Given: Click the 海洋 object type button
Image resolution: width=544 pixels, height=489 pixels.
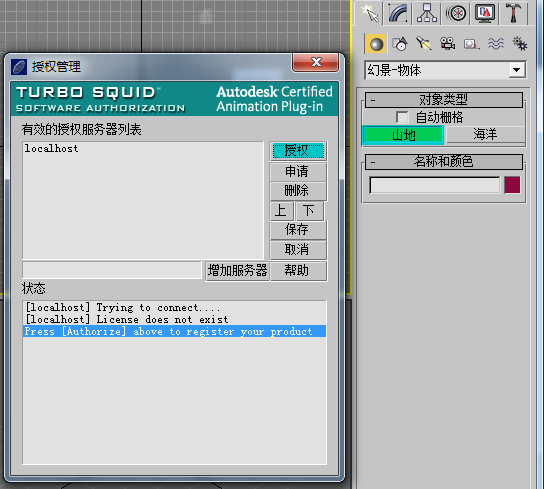Looking at the screenshot, I should (x=485, y=135).
